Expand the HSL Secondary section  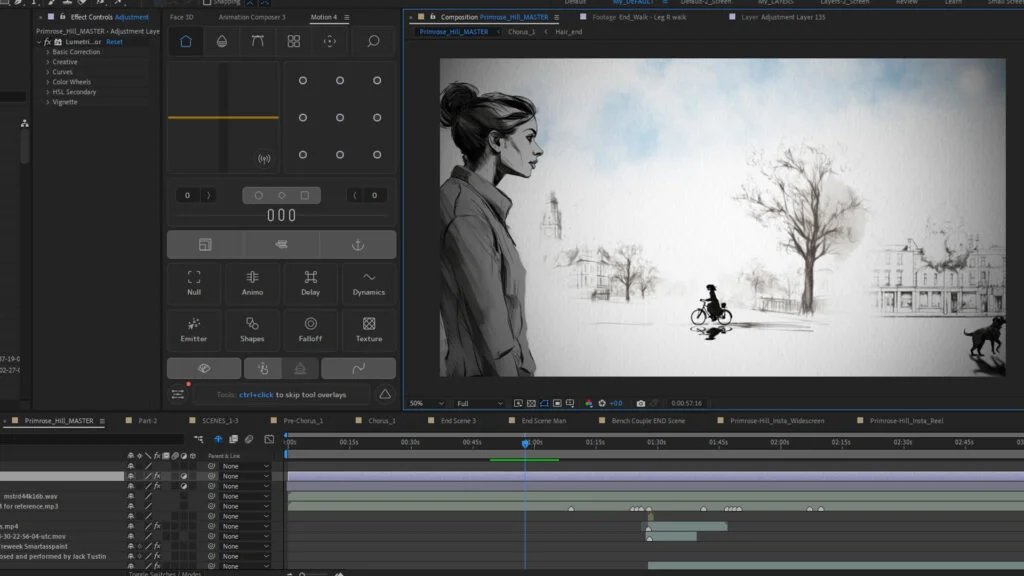(x=48, y=92)
